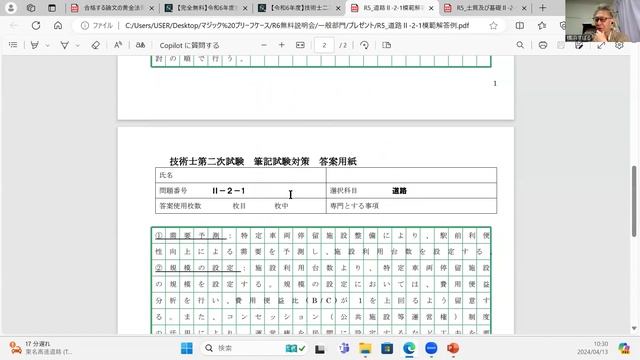The height and width of the screenshot is (360, 640).
Task: Click the 氏名 field label
Action: (166, 175)
